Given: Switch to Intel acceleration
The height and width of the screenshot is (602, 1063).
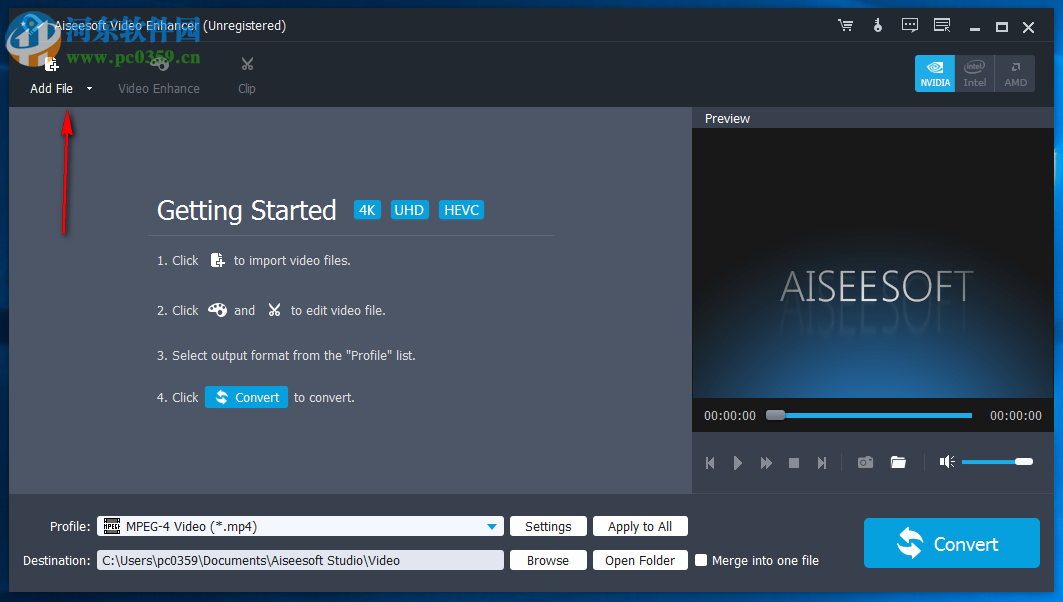Looking at the screenshot, I should tap(974, 73).
